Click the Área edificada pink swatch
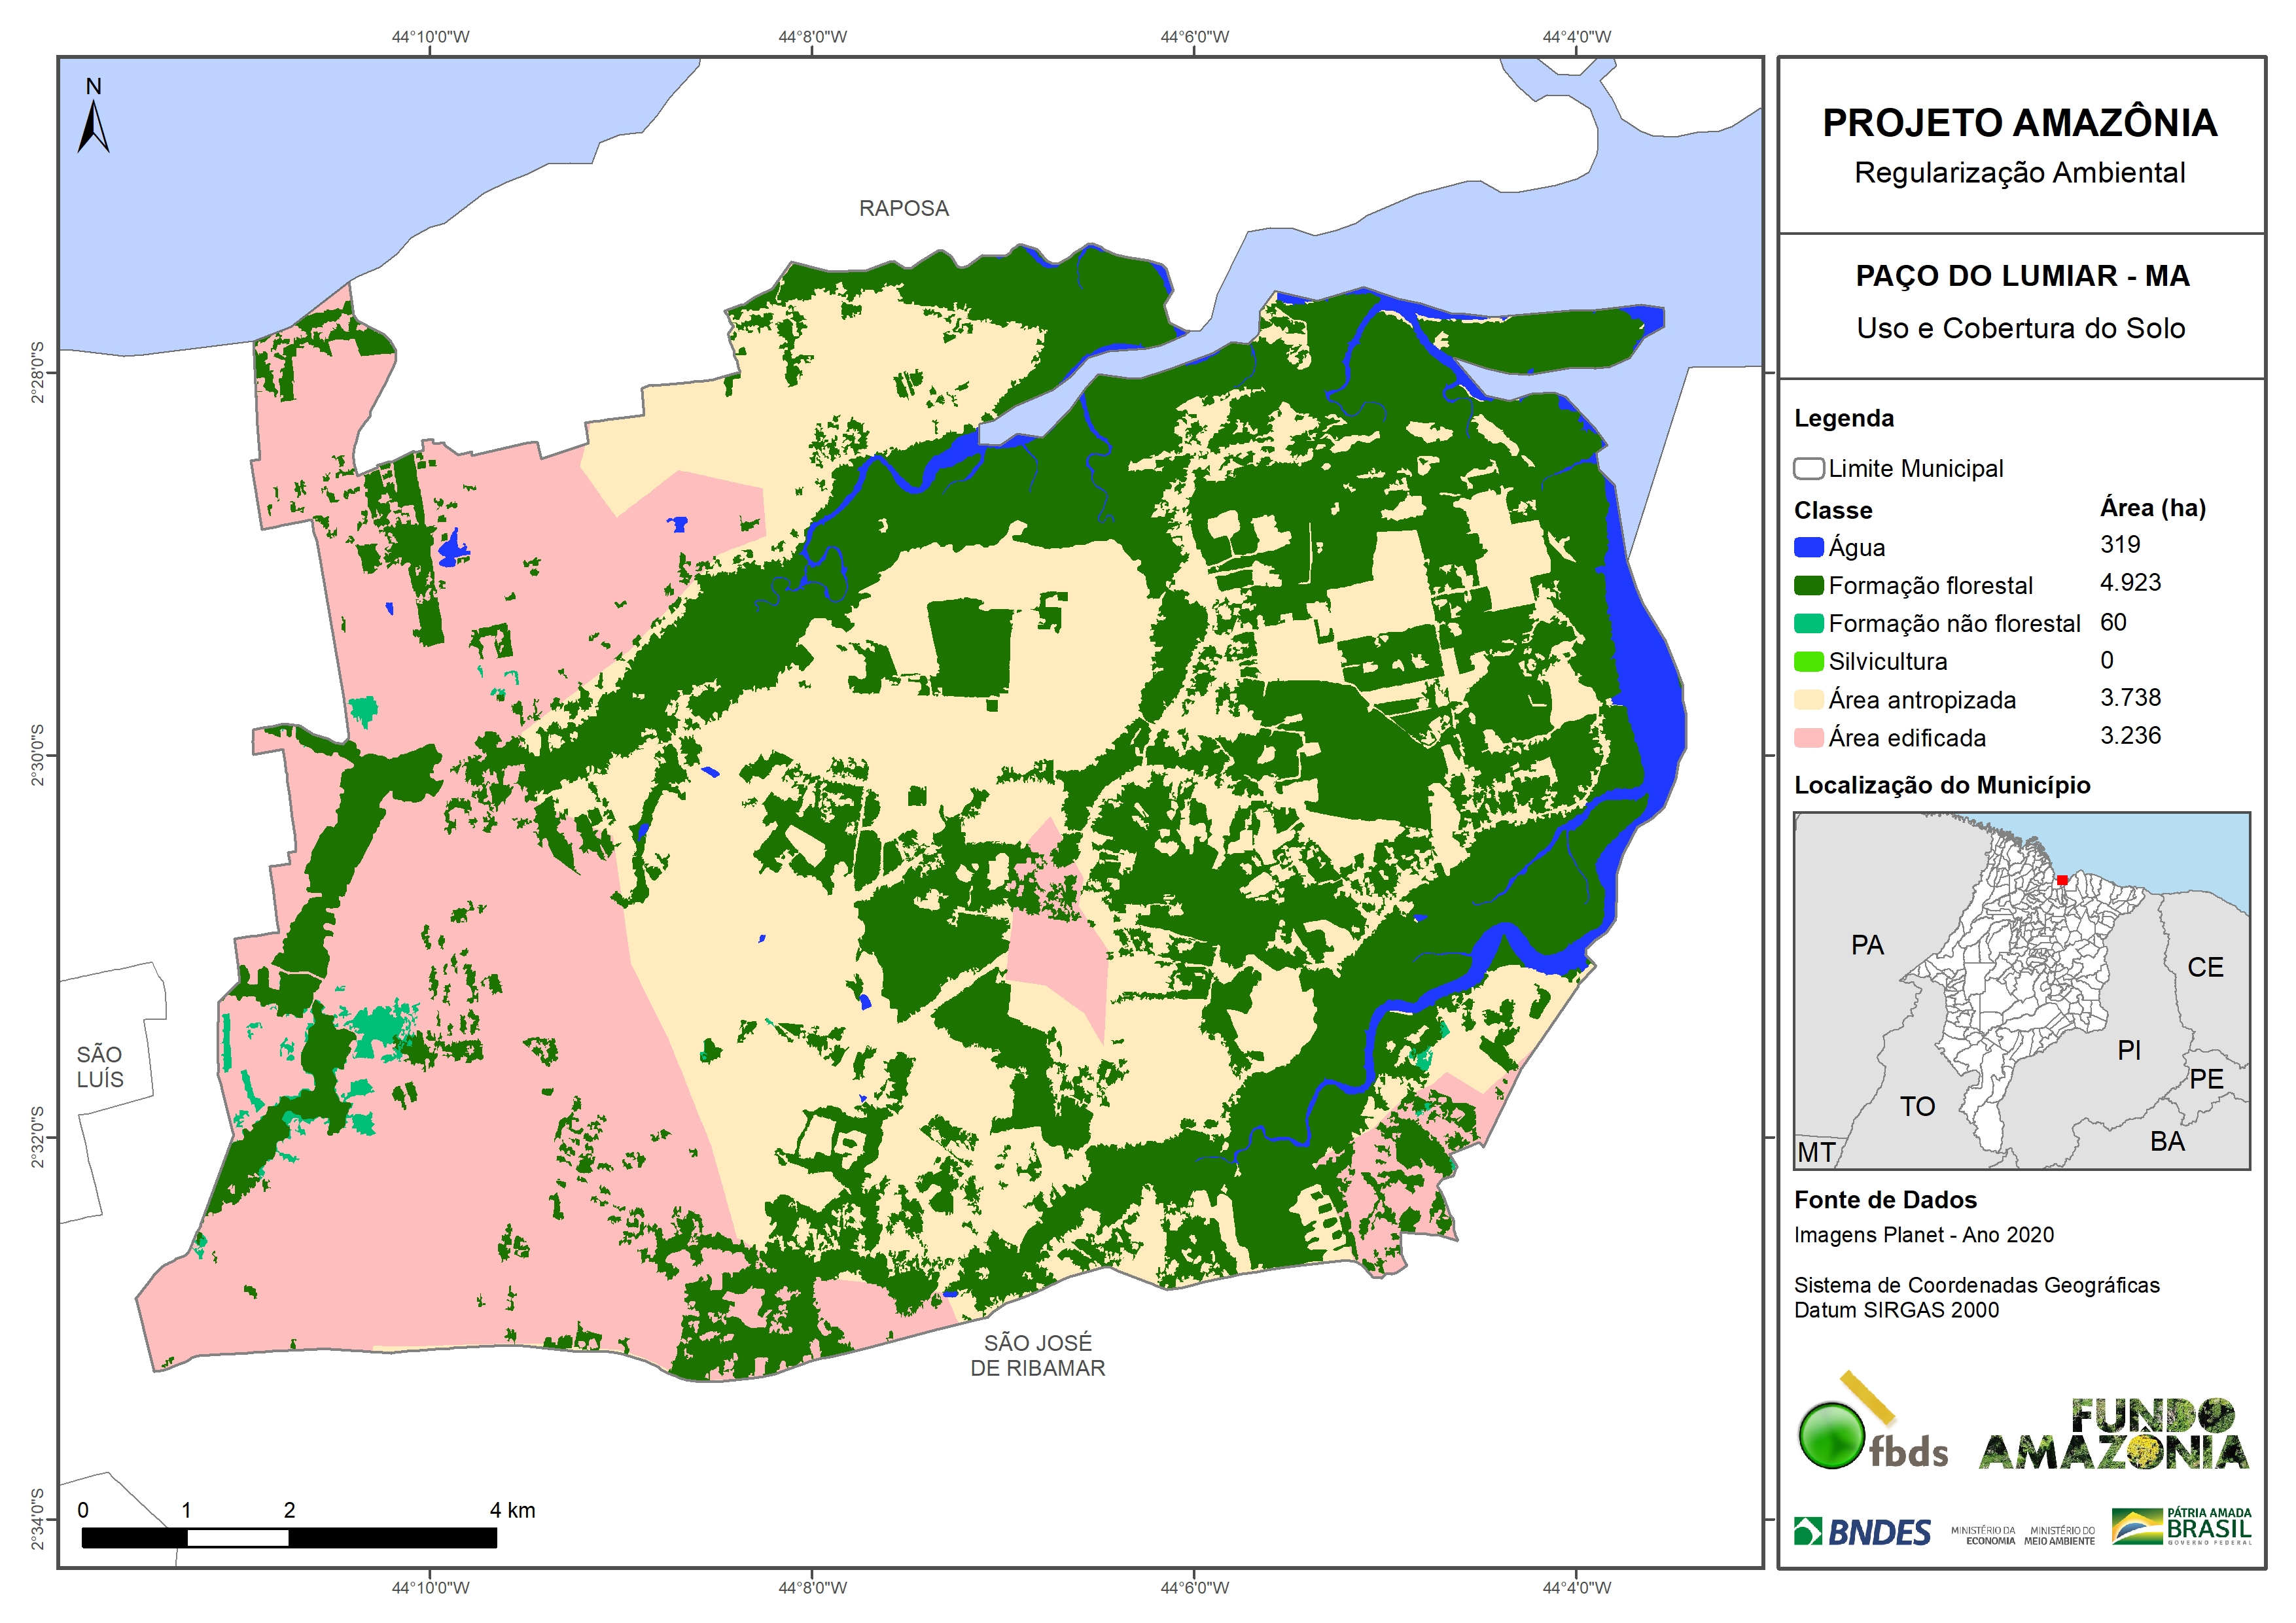 (x=1808, y=738)
